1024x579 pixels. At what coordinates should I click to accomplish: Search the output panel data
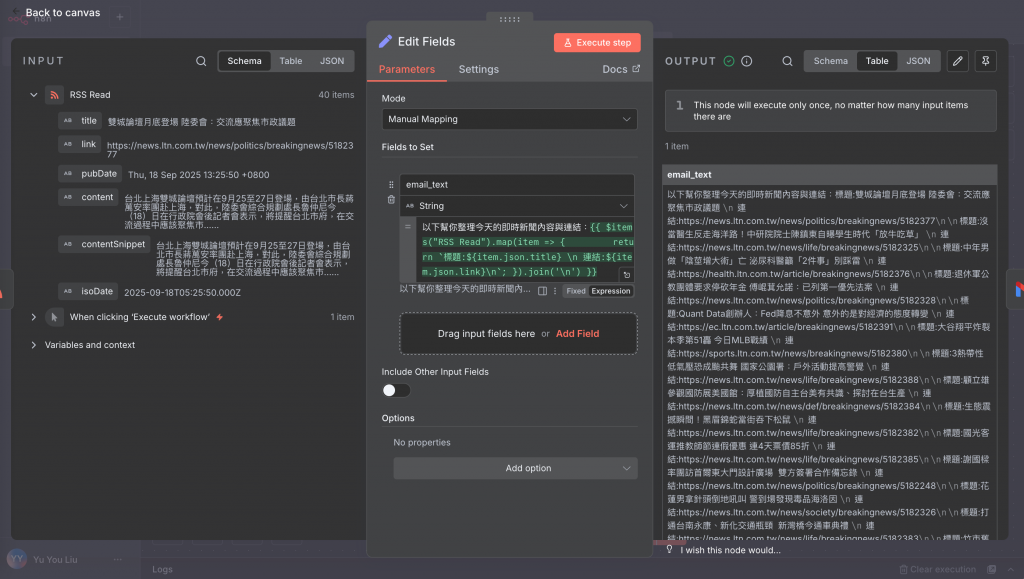[x=787, y=61]
